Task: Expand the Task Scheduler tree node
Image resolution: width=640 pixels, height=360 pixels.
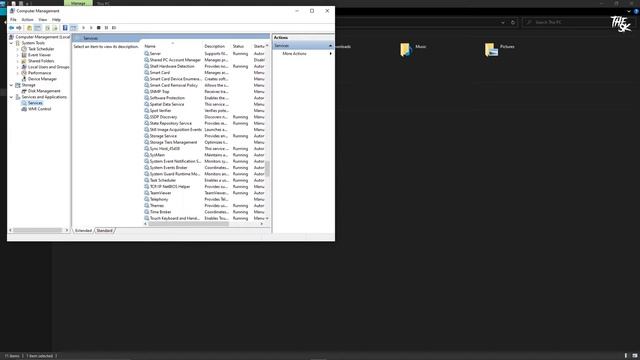Action: 18,49
